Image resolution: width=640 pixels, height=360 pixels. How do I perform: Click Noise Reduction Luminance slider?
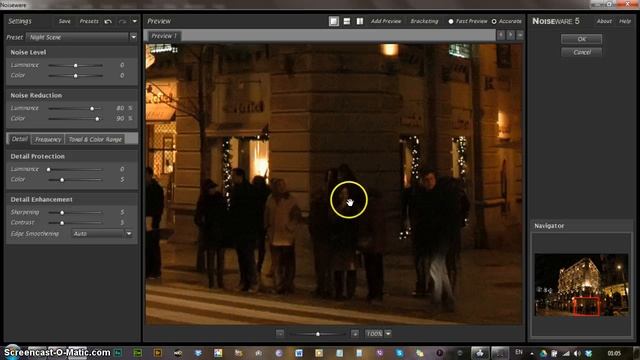75,108
